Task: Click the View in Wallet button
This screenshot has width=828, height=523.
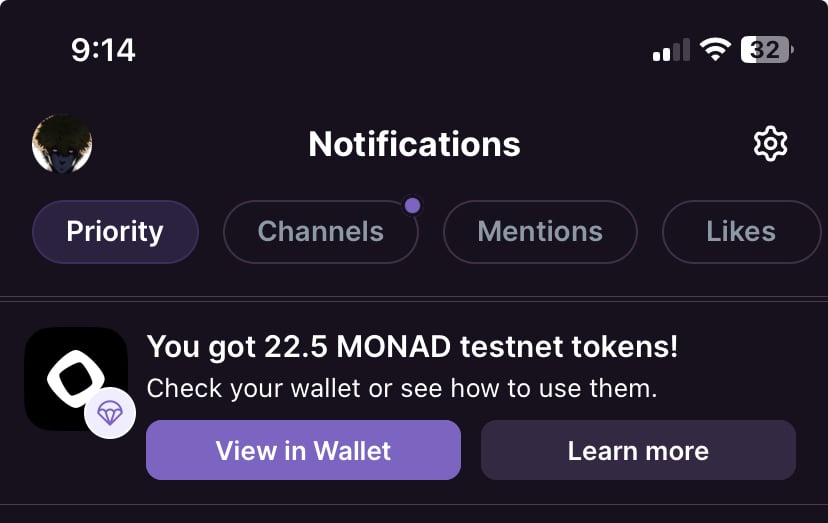Action: (303, 450)
